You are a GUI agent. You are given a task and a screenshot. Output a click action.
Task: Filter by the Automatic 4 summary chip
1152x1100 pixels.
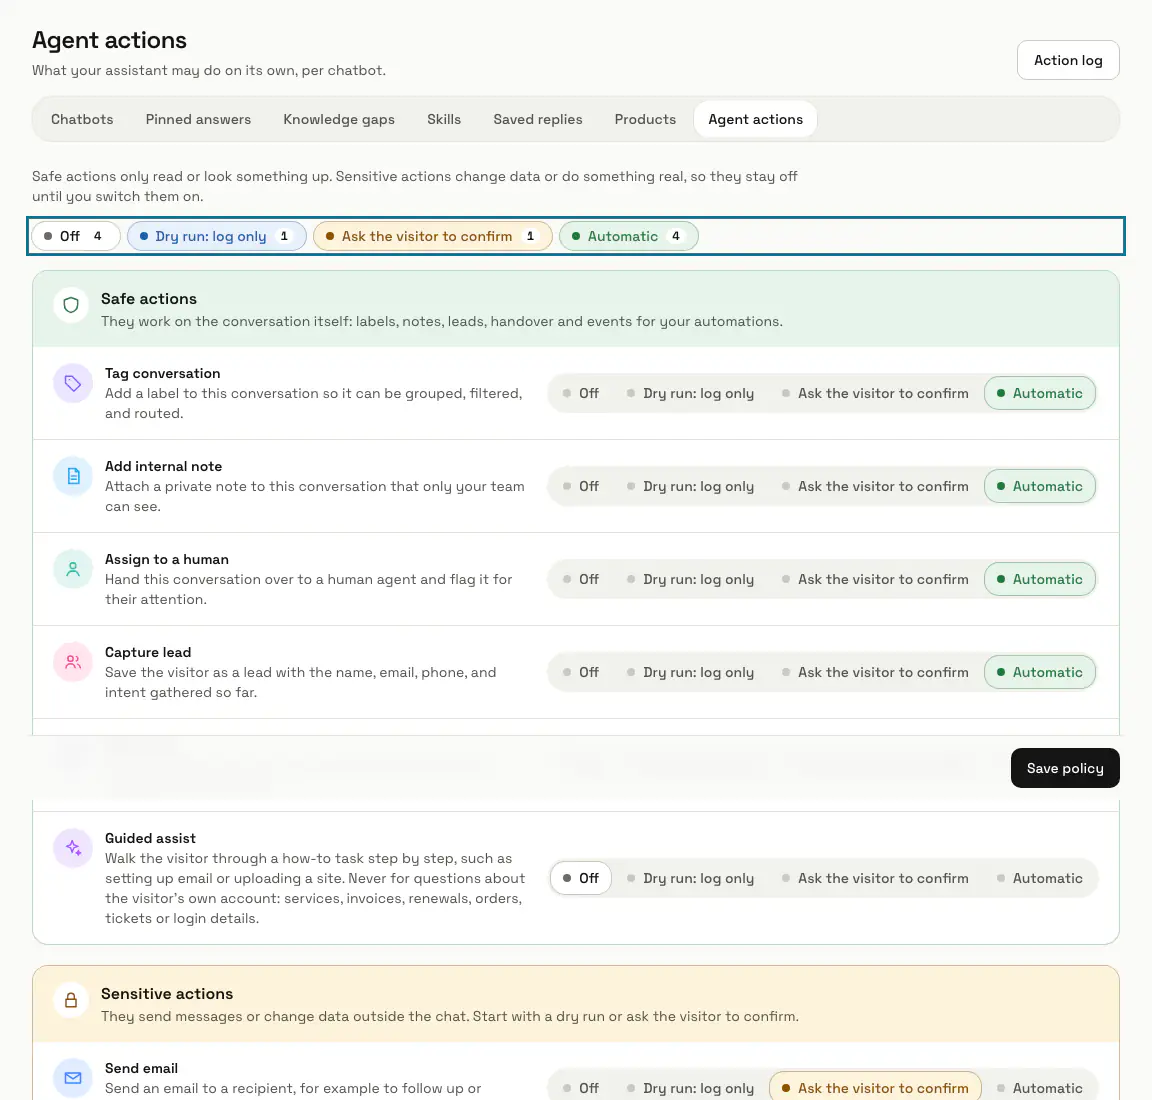[x=628, y=236]
